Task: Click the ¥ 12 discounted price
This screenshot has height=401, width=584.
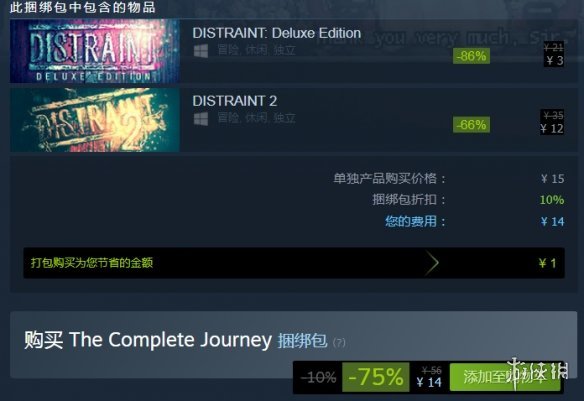Action: point(552,129)
